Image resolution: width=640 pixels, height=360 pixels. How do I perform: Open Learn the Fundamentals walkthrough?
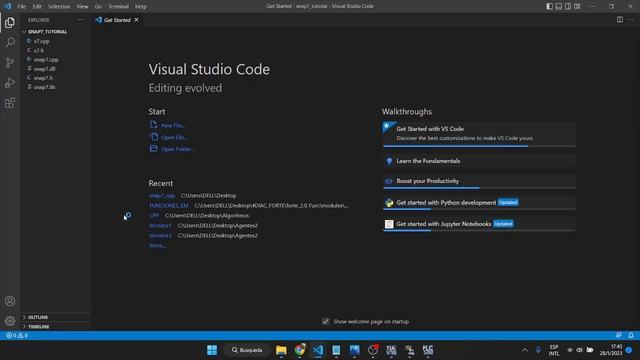[x=479, y=161]
